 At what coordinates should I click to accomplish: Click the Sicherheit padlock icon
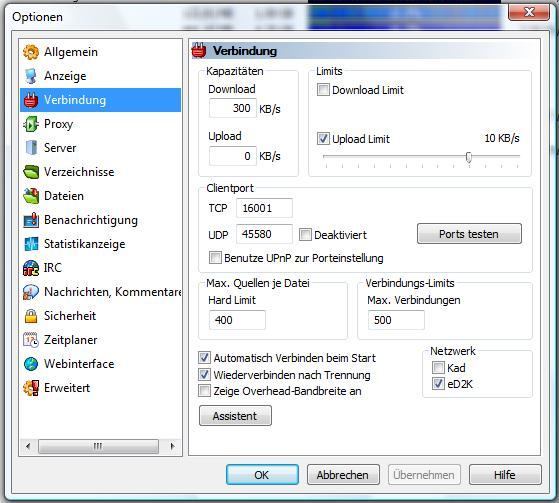tap(31, 316)
